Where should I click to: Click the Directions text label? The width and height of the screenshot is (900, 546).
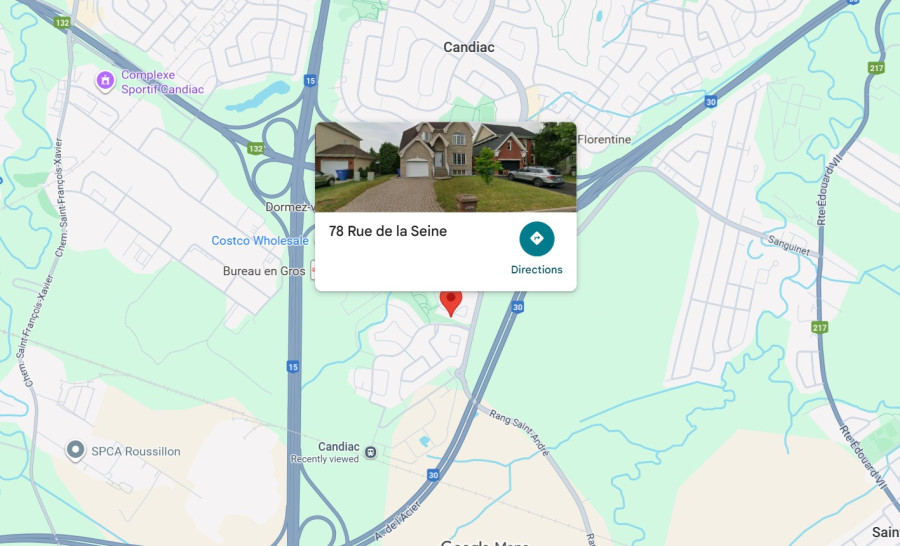click(x=537, y=269)
